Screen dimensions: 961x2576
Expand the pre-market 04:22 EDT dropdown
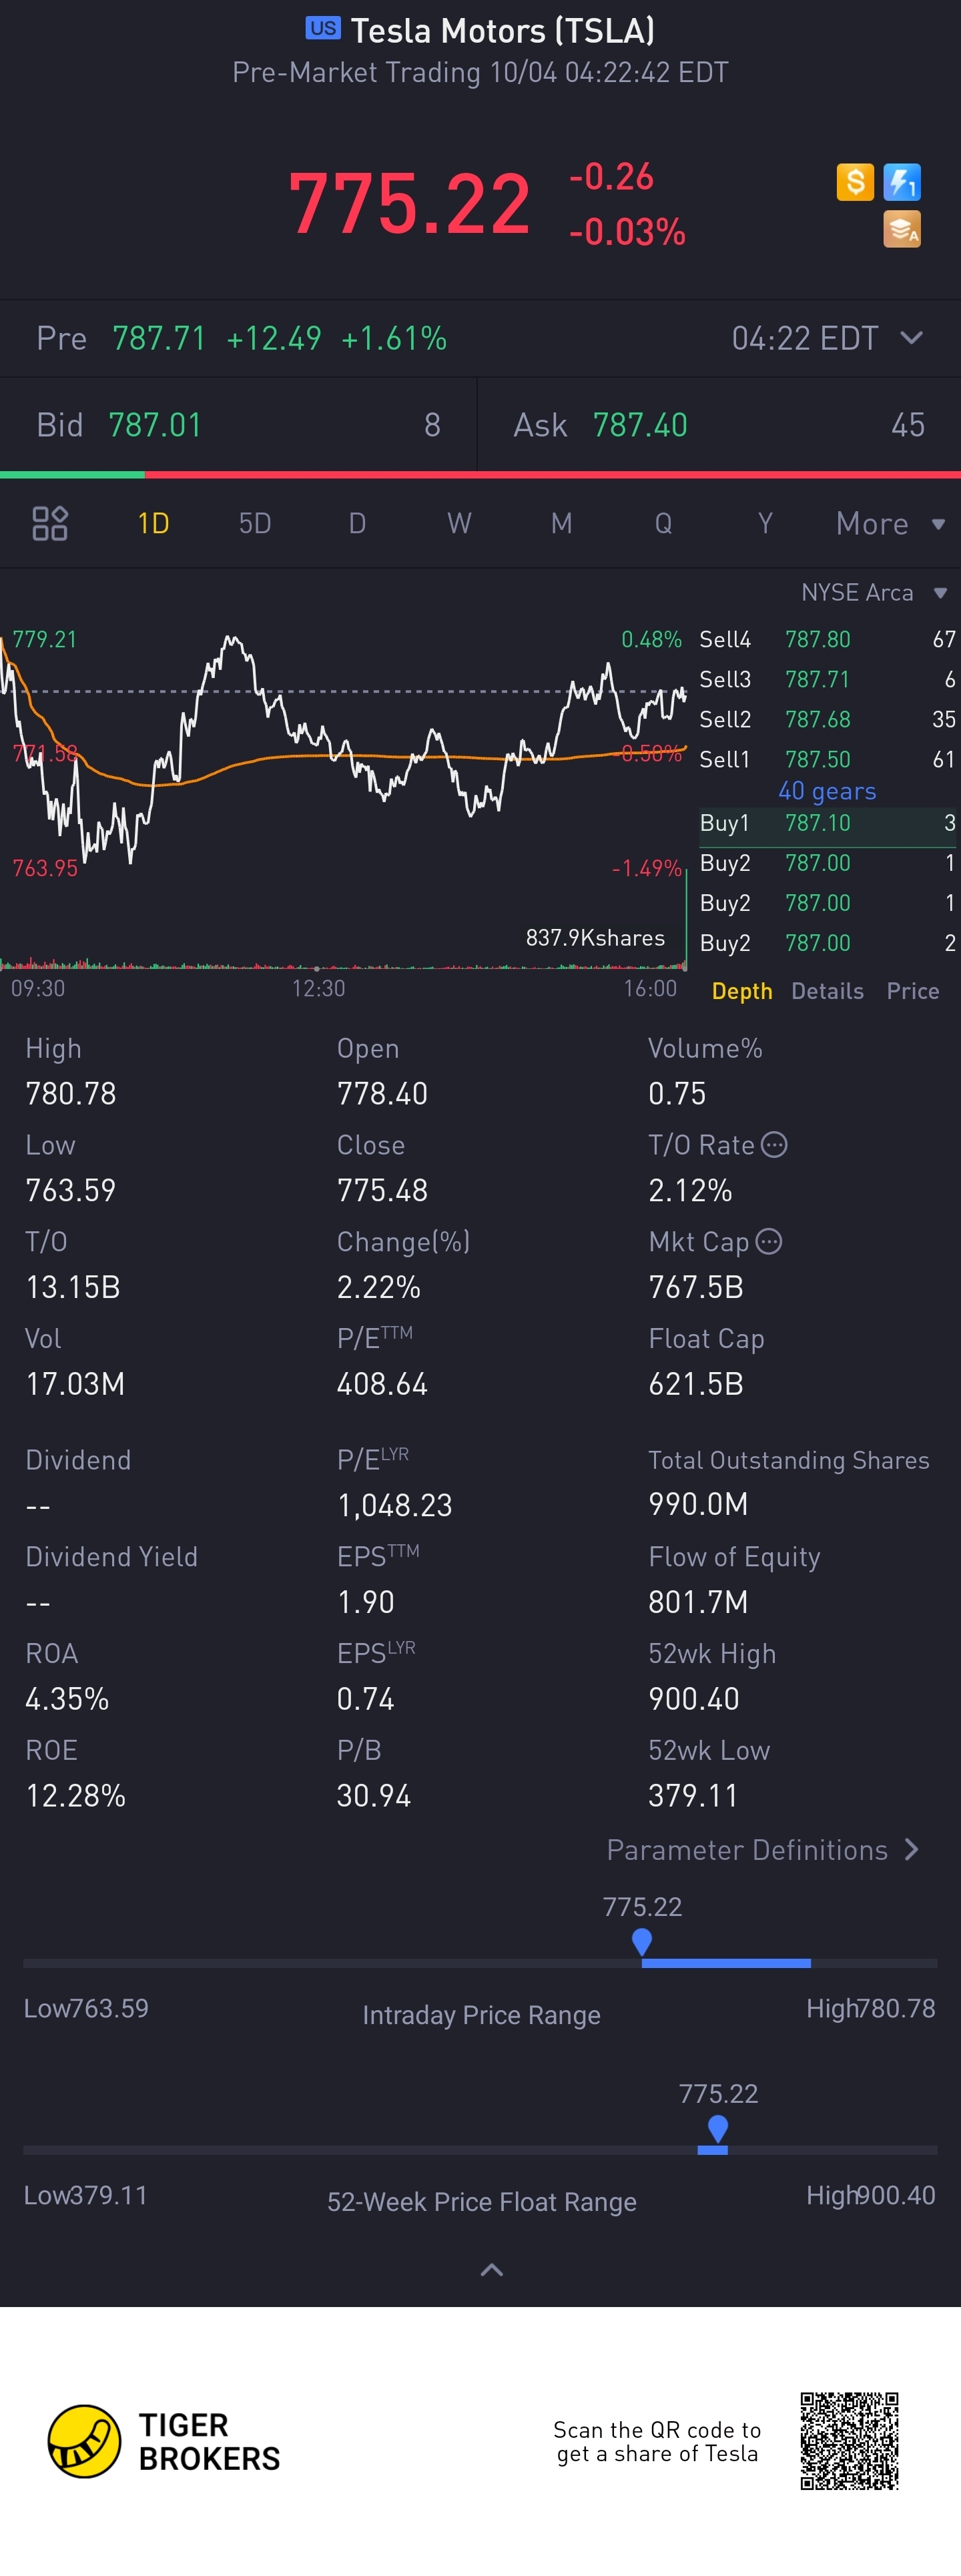click(x=827, y=338)
